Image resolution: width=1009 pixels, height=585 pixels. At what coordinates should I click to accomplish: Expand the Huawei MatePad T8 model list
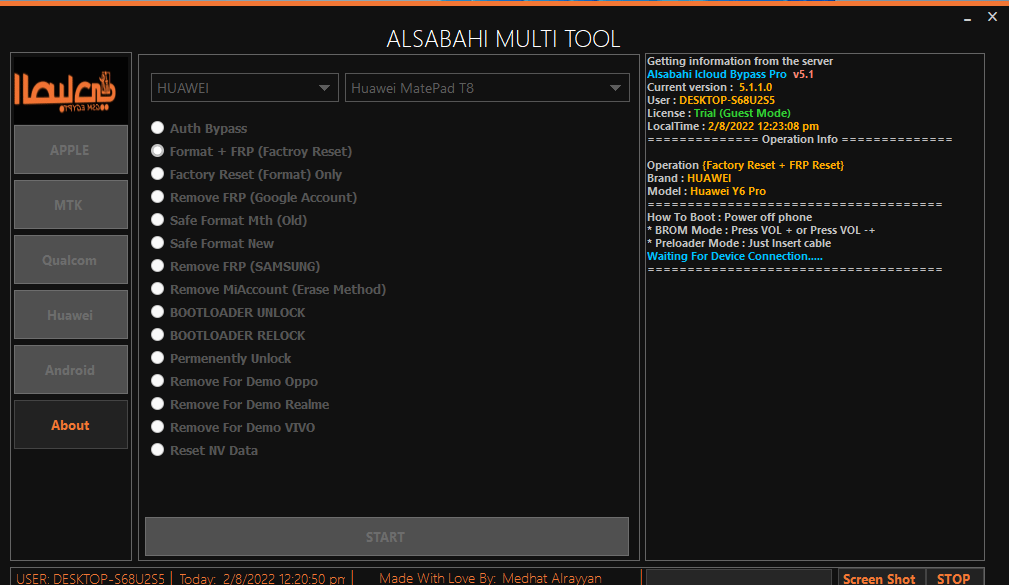(487, 87)
